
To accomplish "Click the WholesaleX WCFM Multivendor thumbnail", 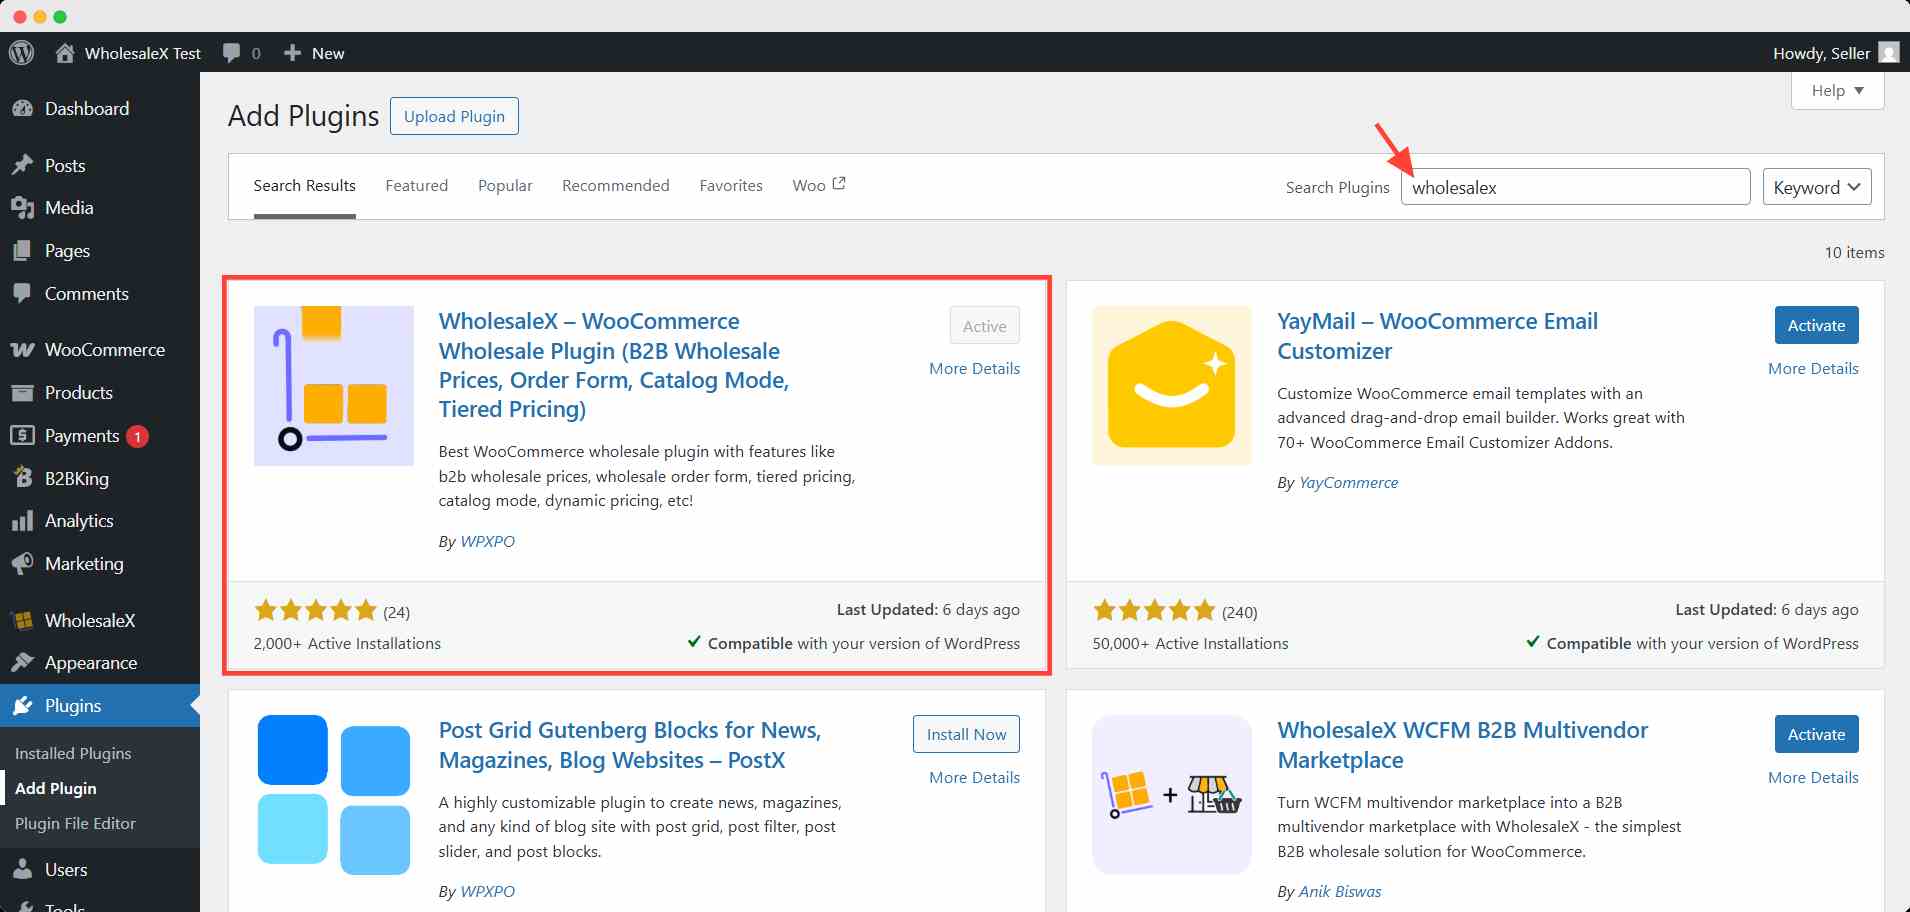I will tap(1172, 795).
